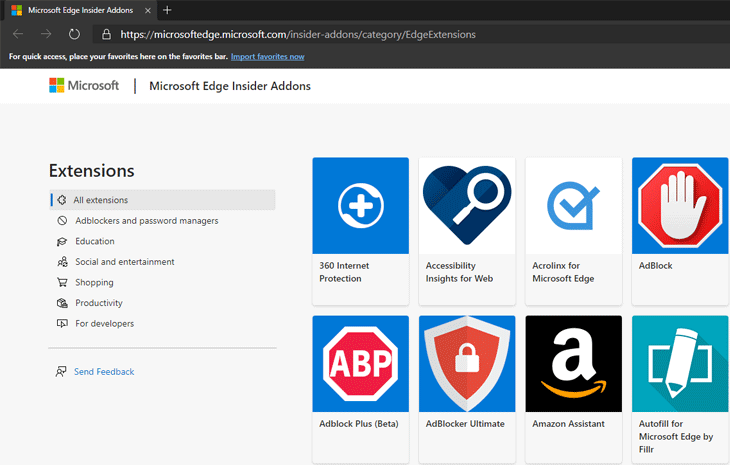The width and height of the screenshot is (730, 465).
Task: Click the Education graduation cap icon
Action: pyautogui.click(x=62, y=242)
